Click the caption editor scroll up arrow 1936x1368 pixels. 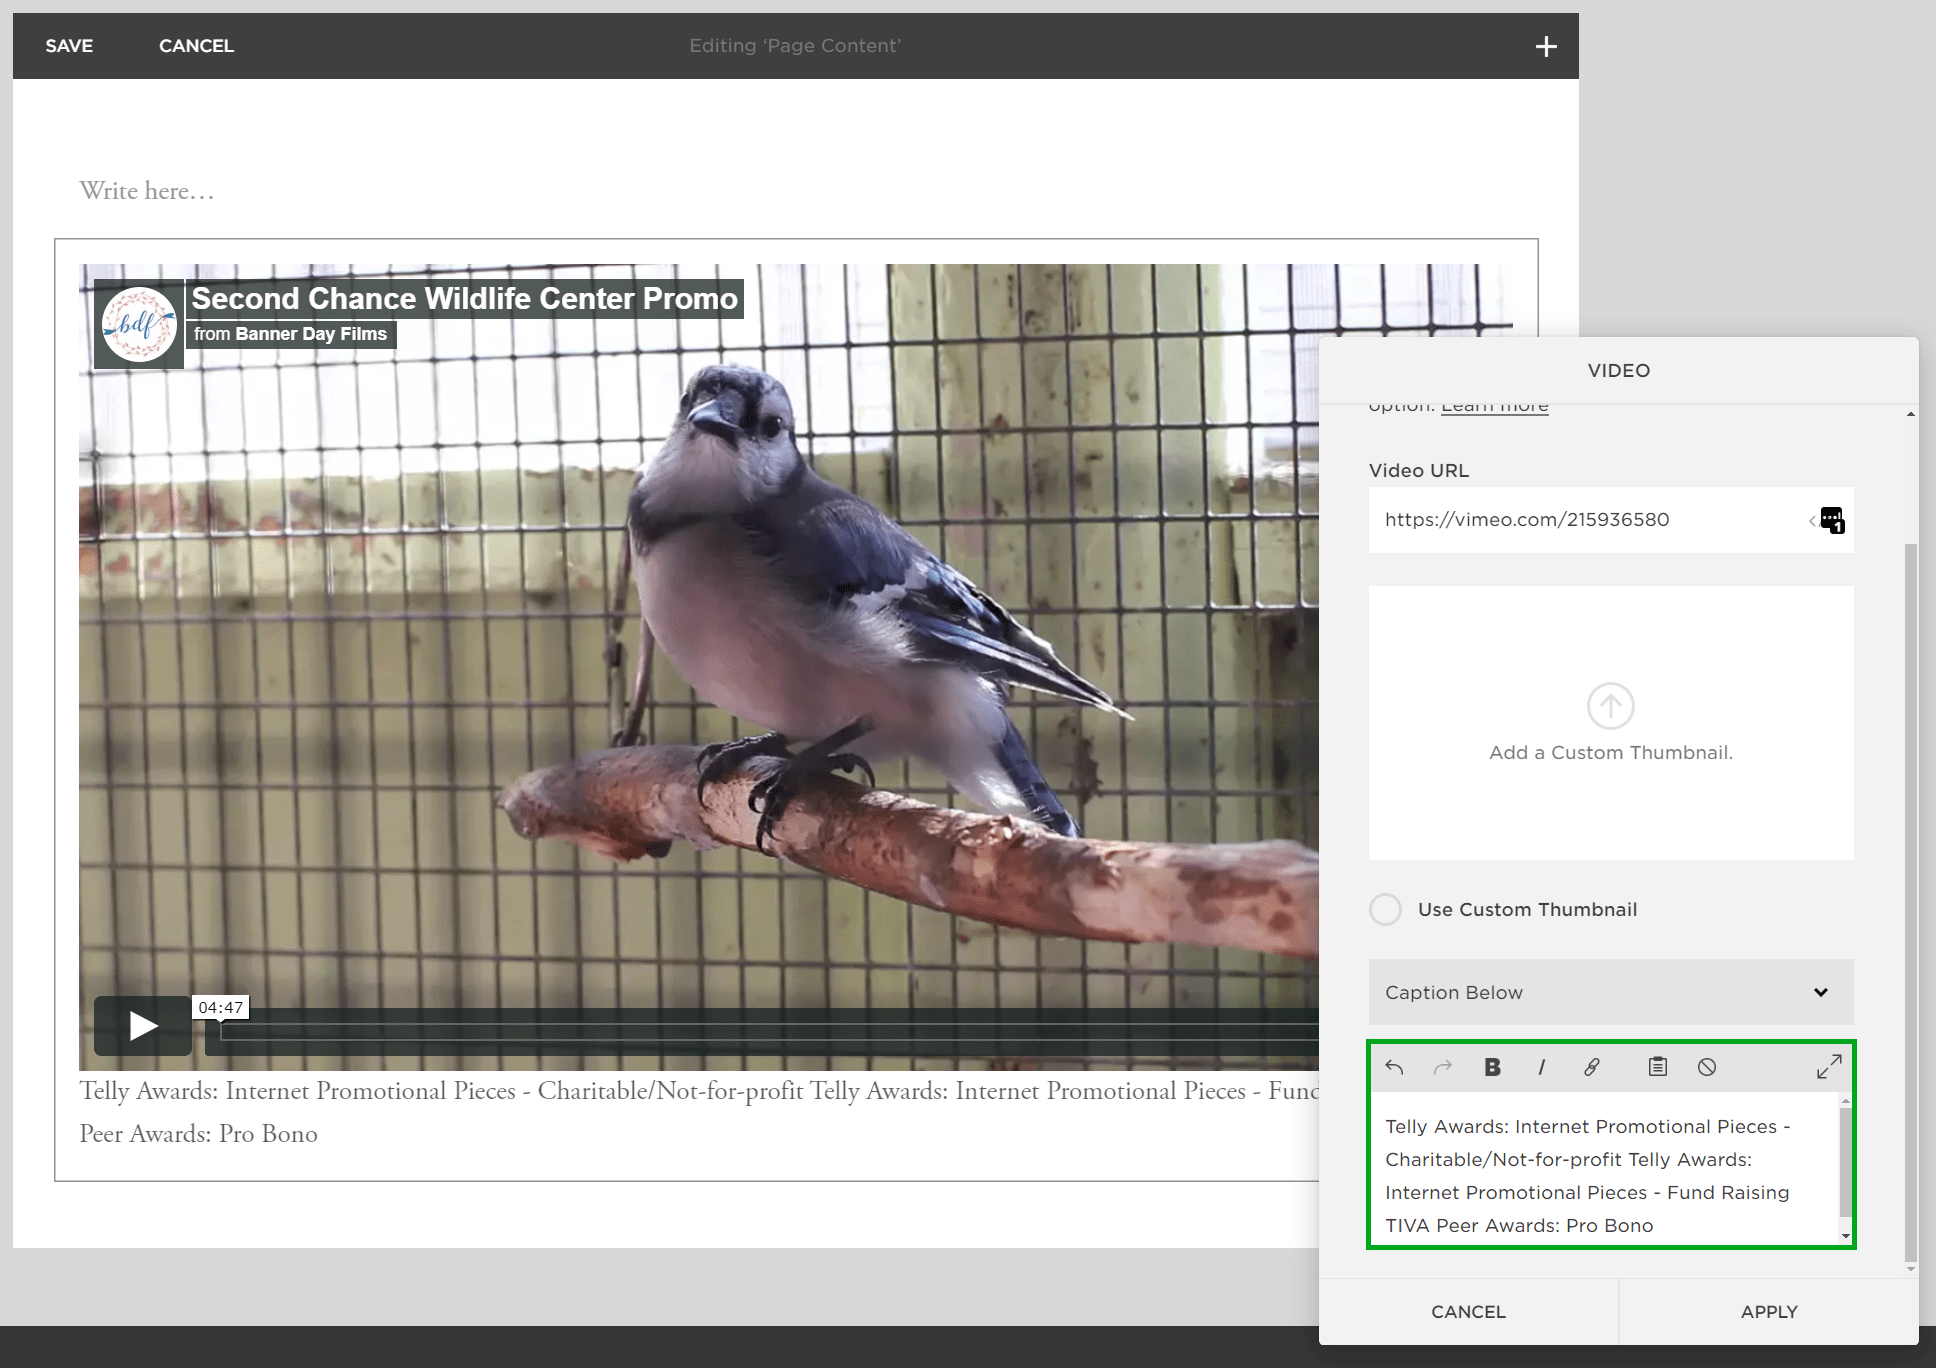(x=1846, y=1101)
